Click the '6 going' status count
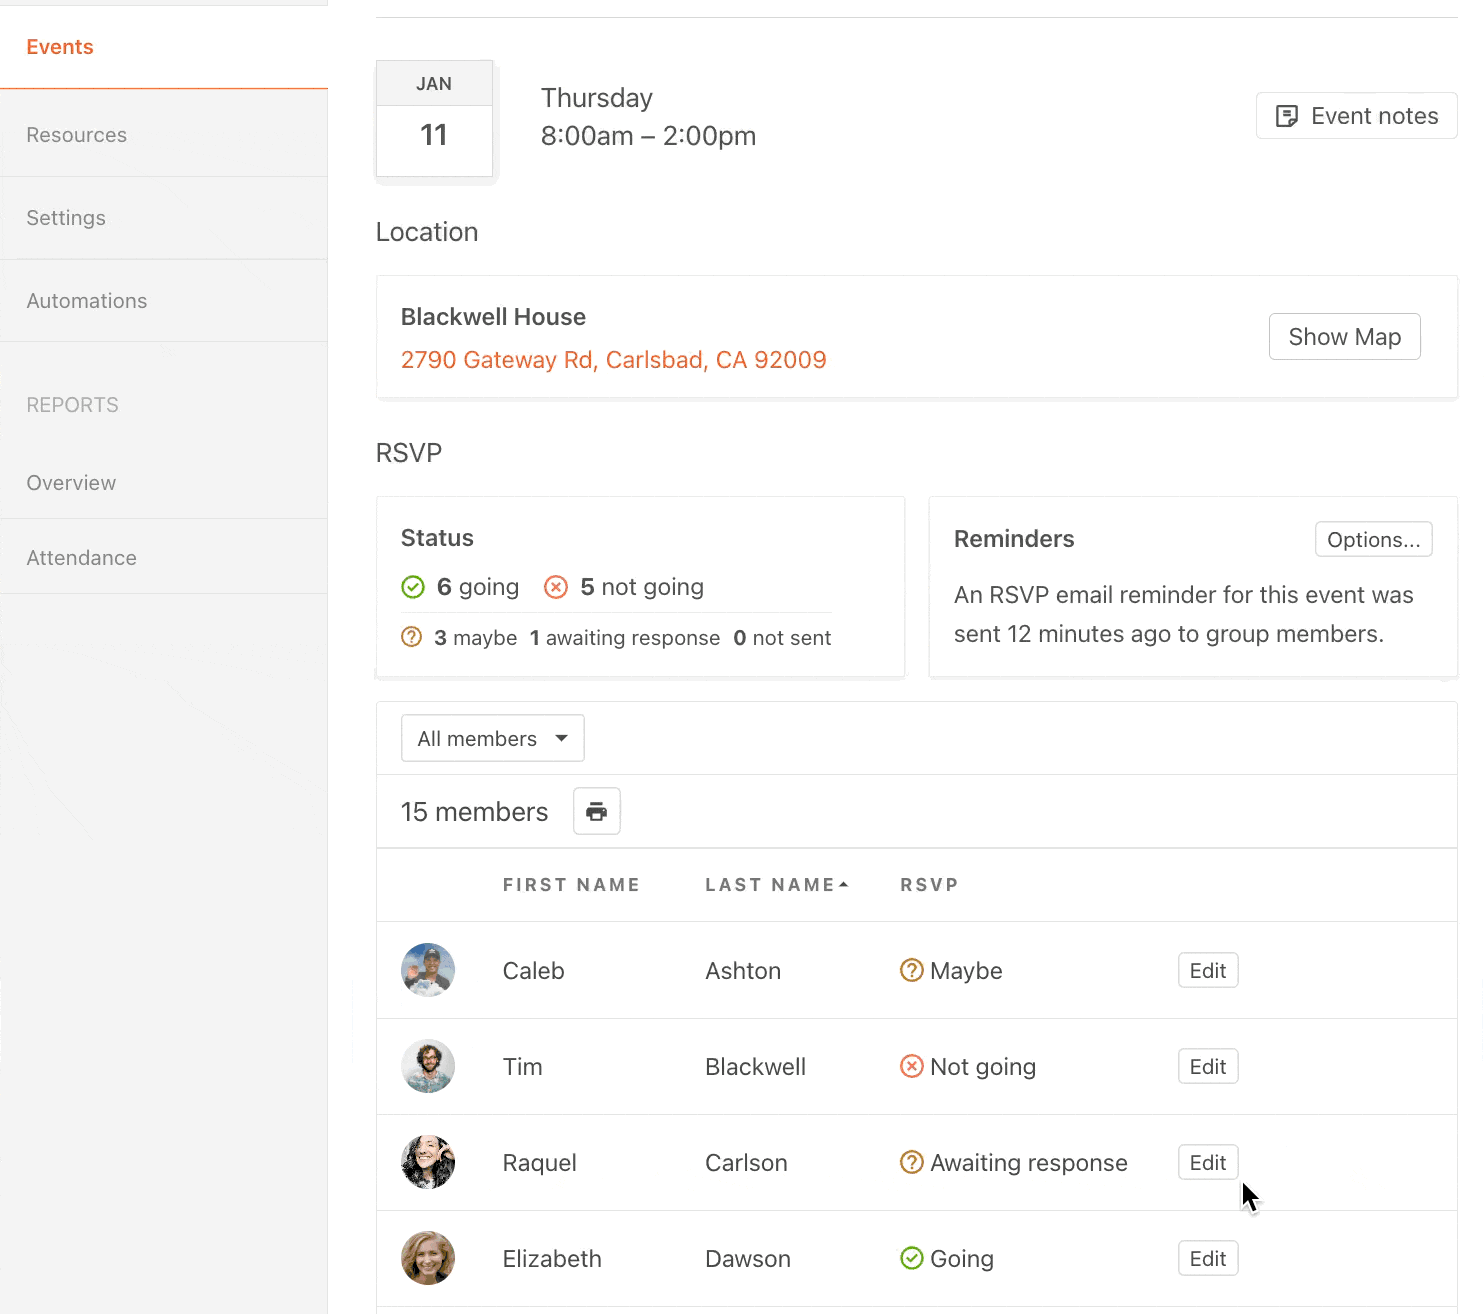The width and height of the screenshot is (1484, 1314). [x=478, y=587]
